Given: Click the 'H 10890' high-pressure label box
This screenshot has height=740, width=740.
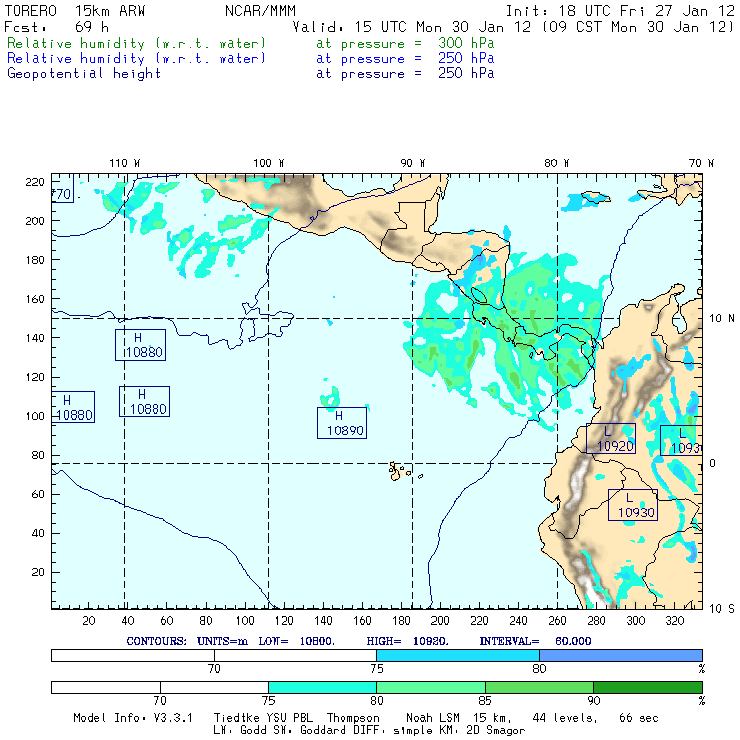Looking at the screenshot, I should (342, 423).
